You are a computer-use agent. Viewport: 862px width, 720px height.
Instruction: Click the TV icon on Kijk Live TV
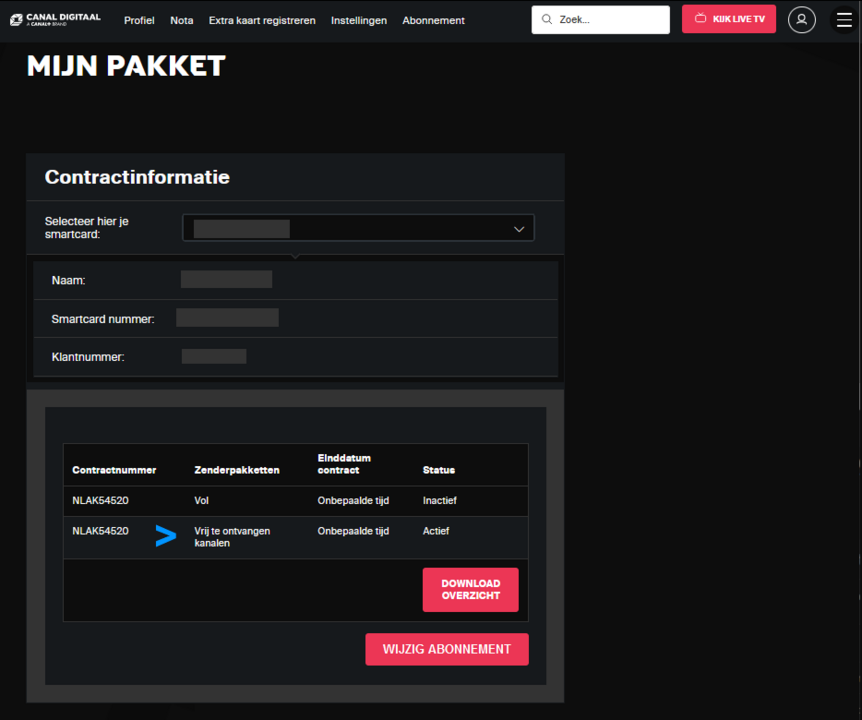pos(700,19)
